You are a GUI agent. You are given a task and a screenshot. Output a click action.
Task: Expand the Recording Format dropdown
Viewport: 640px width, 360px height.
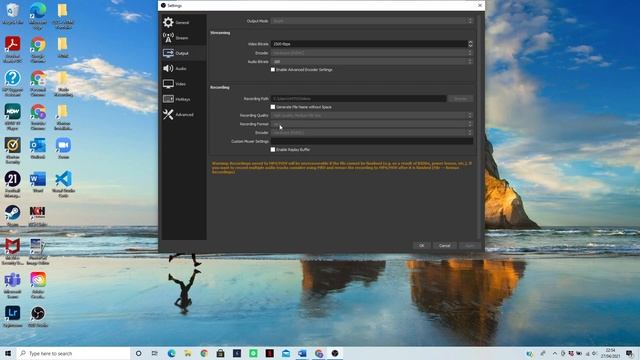pyautogui.click(x=372, y=124)
